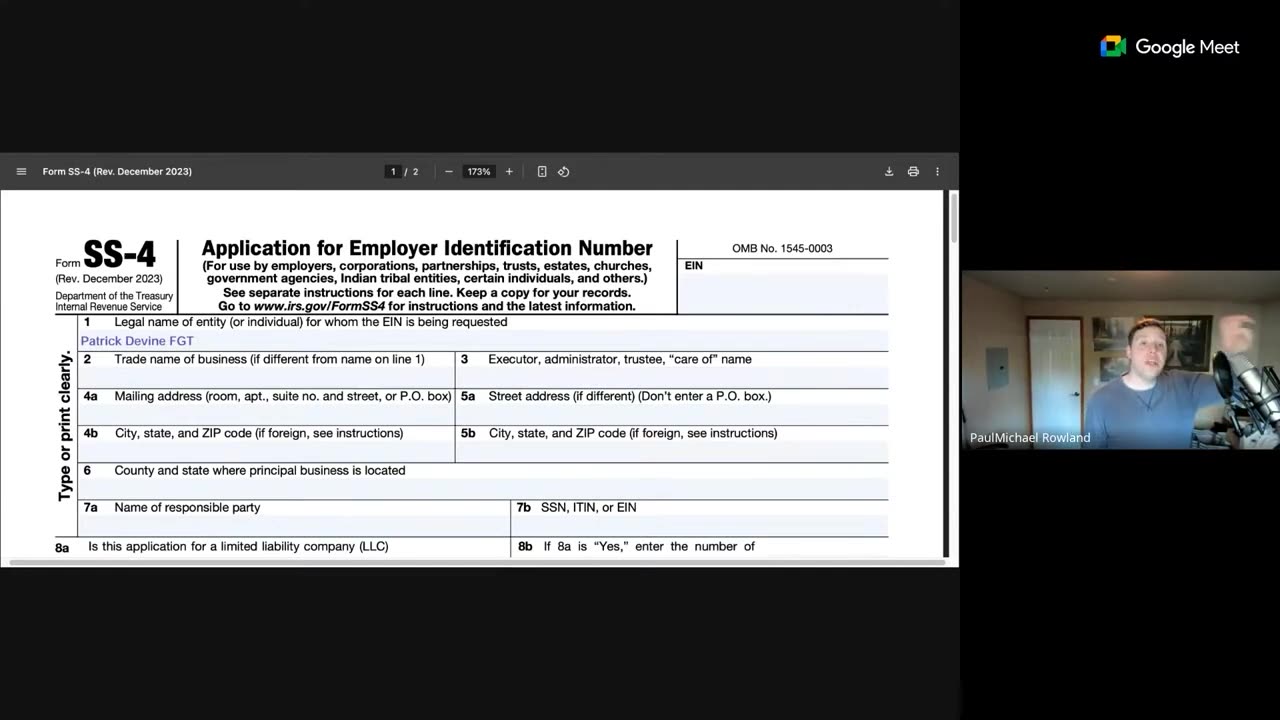The height and width of the screenshot is (720, 1280).
Task: Edit the current page number field
Action: pyautogui.click(x=393, y=171)
